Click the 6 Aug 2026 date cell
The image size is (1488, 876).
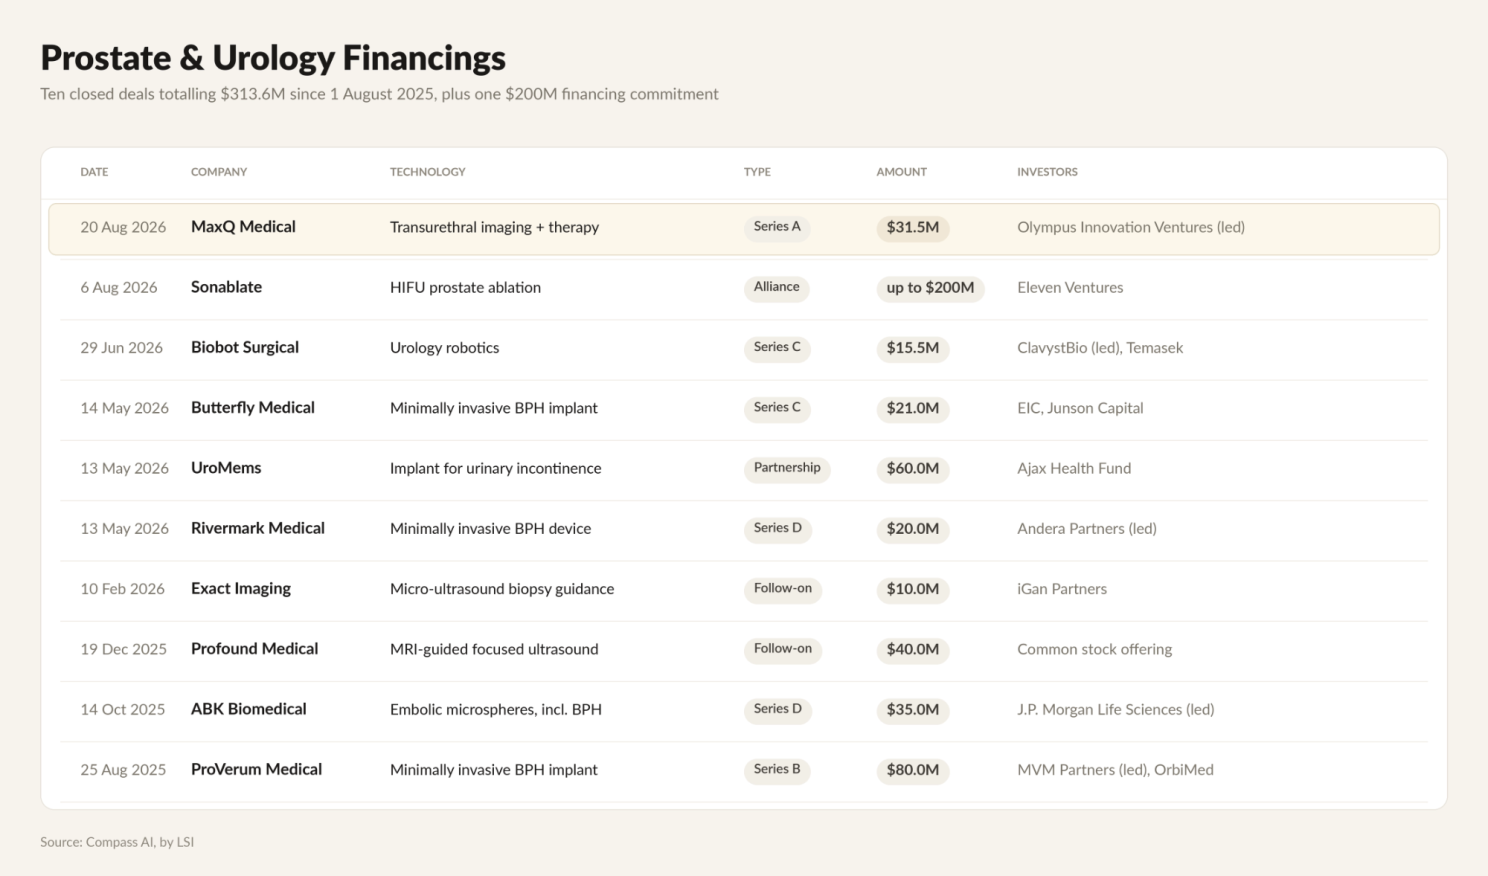point(119,287)
